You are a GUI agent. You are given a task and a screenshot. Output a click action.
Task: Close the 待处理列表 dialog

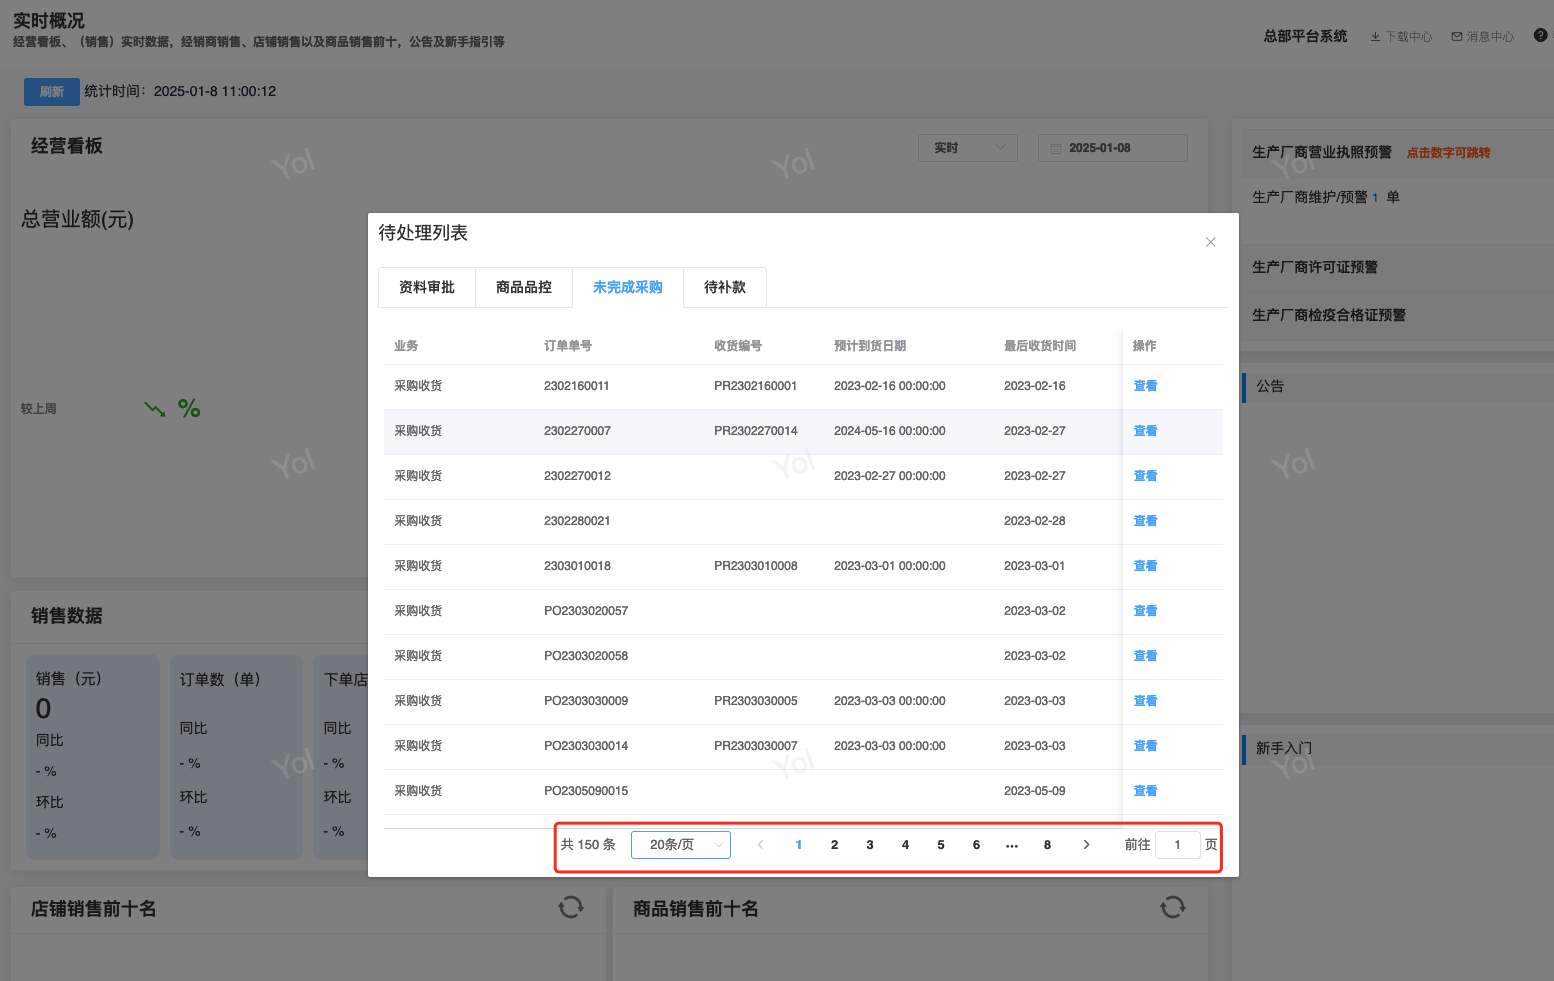pos(1210,242)
